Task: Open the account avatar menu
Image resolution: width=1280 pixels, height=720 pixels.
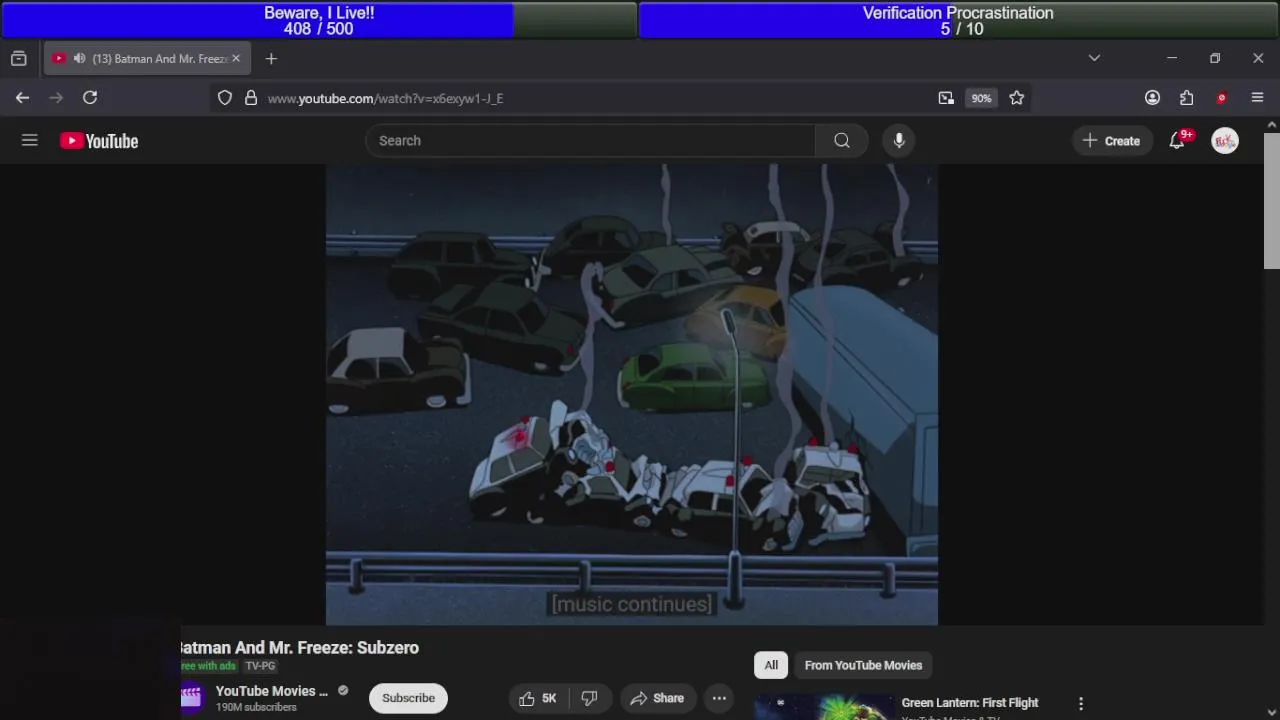Action: (x=1225, y=141)
